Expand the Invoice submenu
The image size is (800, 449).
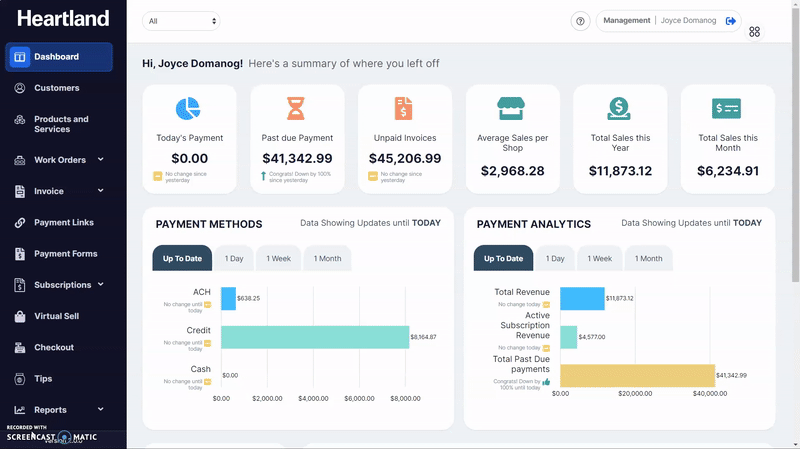click(101, 191)
